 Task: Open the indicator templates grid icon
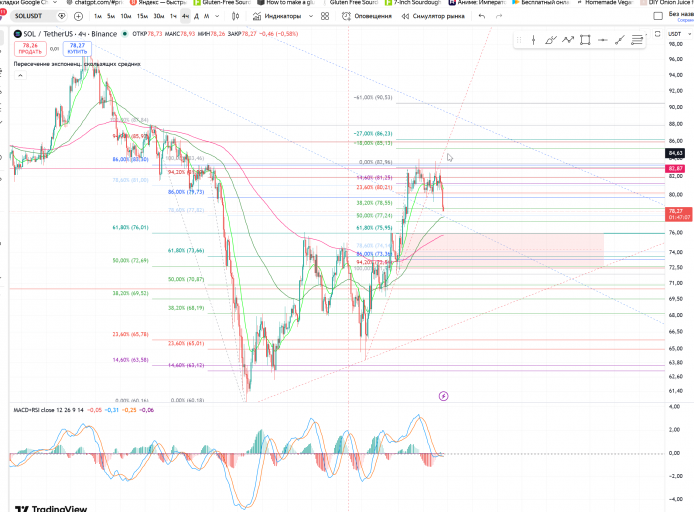pos(325,16)
